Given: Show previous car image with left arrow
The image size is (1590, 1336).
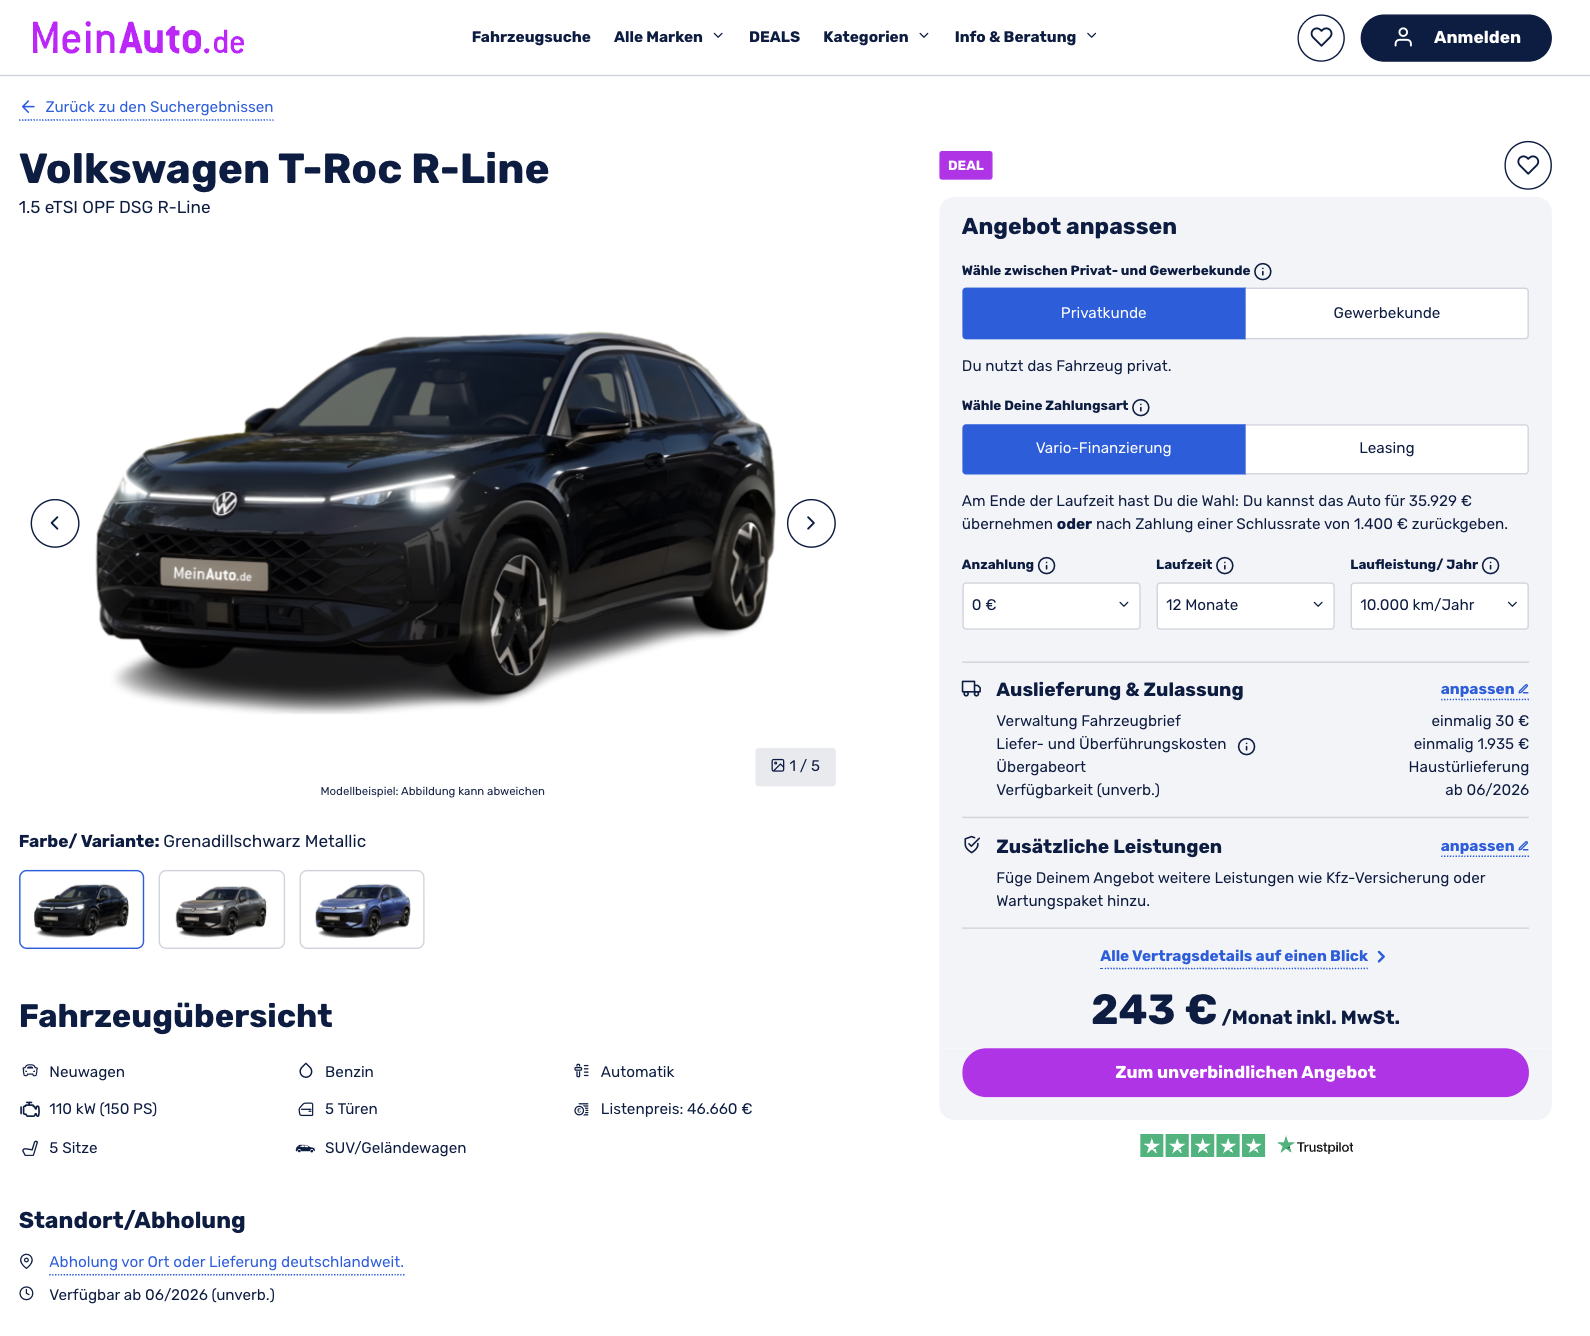Looking at the screenshot, I should tap(55, 523).
